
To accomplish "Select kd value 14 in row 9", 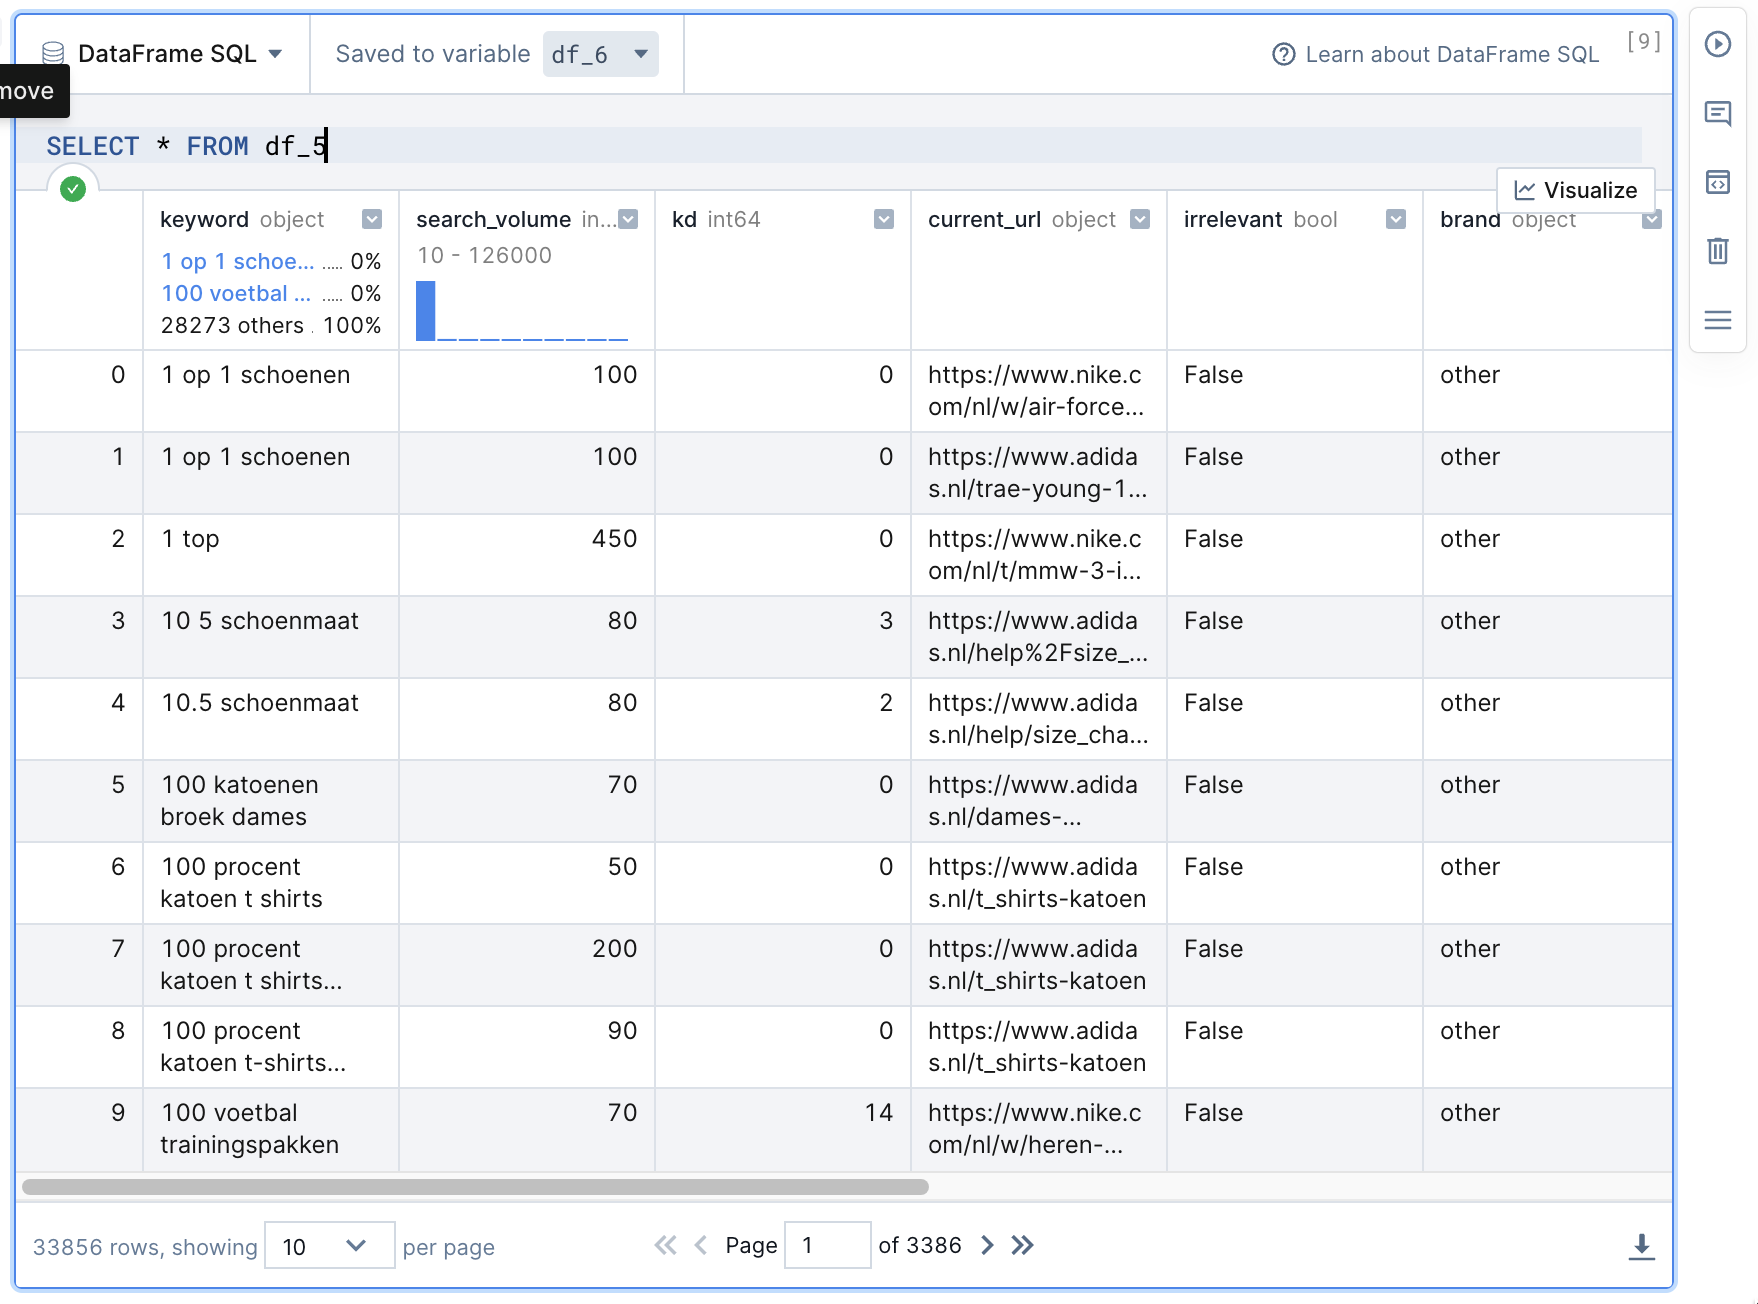I will point(783,1129).
